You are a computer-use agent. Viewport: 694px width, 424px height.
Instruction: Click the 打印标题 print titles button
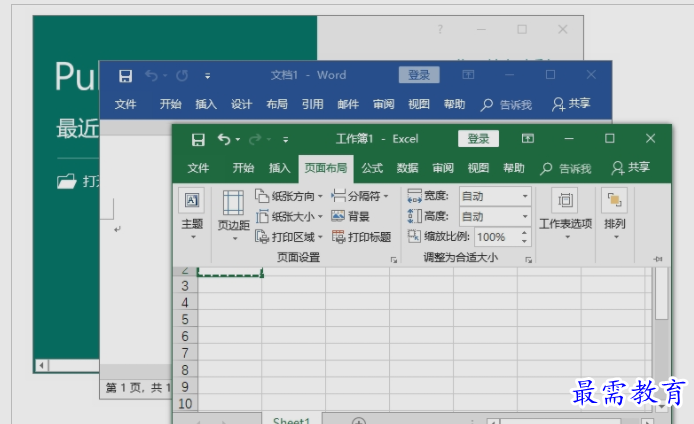pyautogui.click(x=361, y=237)
